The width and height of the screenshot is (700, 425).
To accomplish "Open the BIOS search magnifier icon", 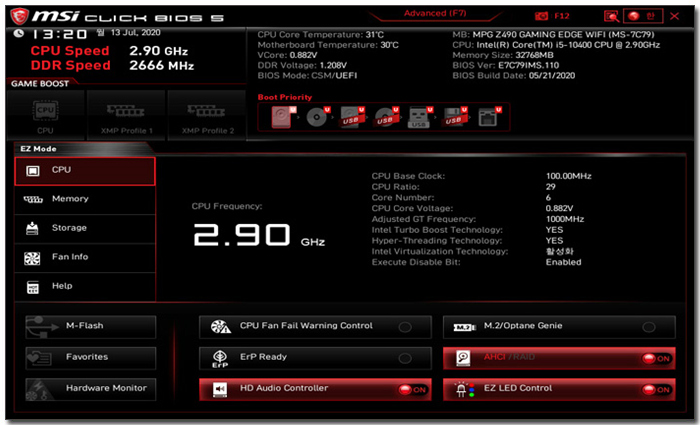I will [x=611, y=17].
